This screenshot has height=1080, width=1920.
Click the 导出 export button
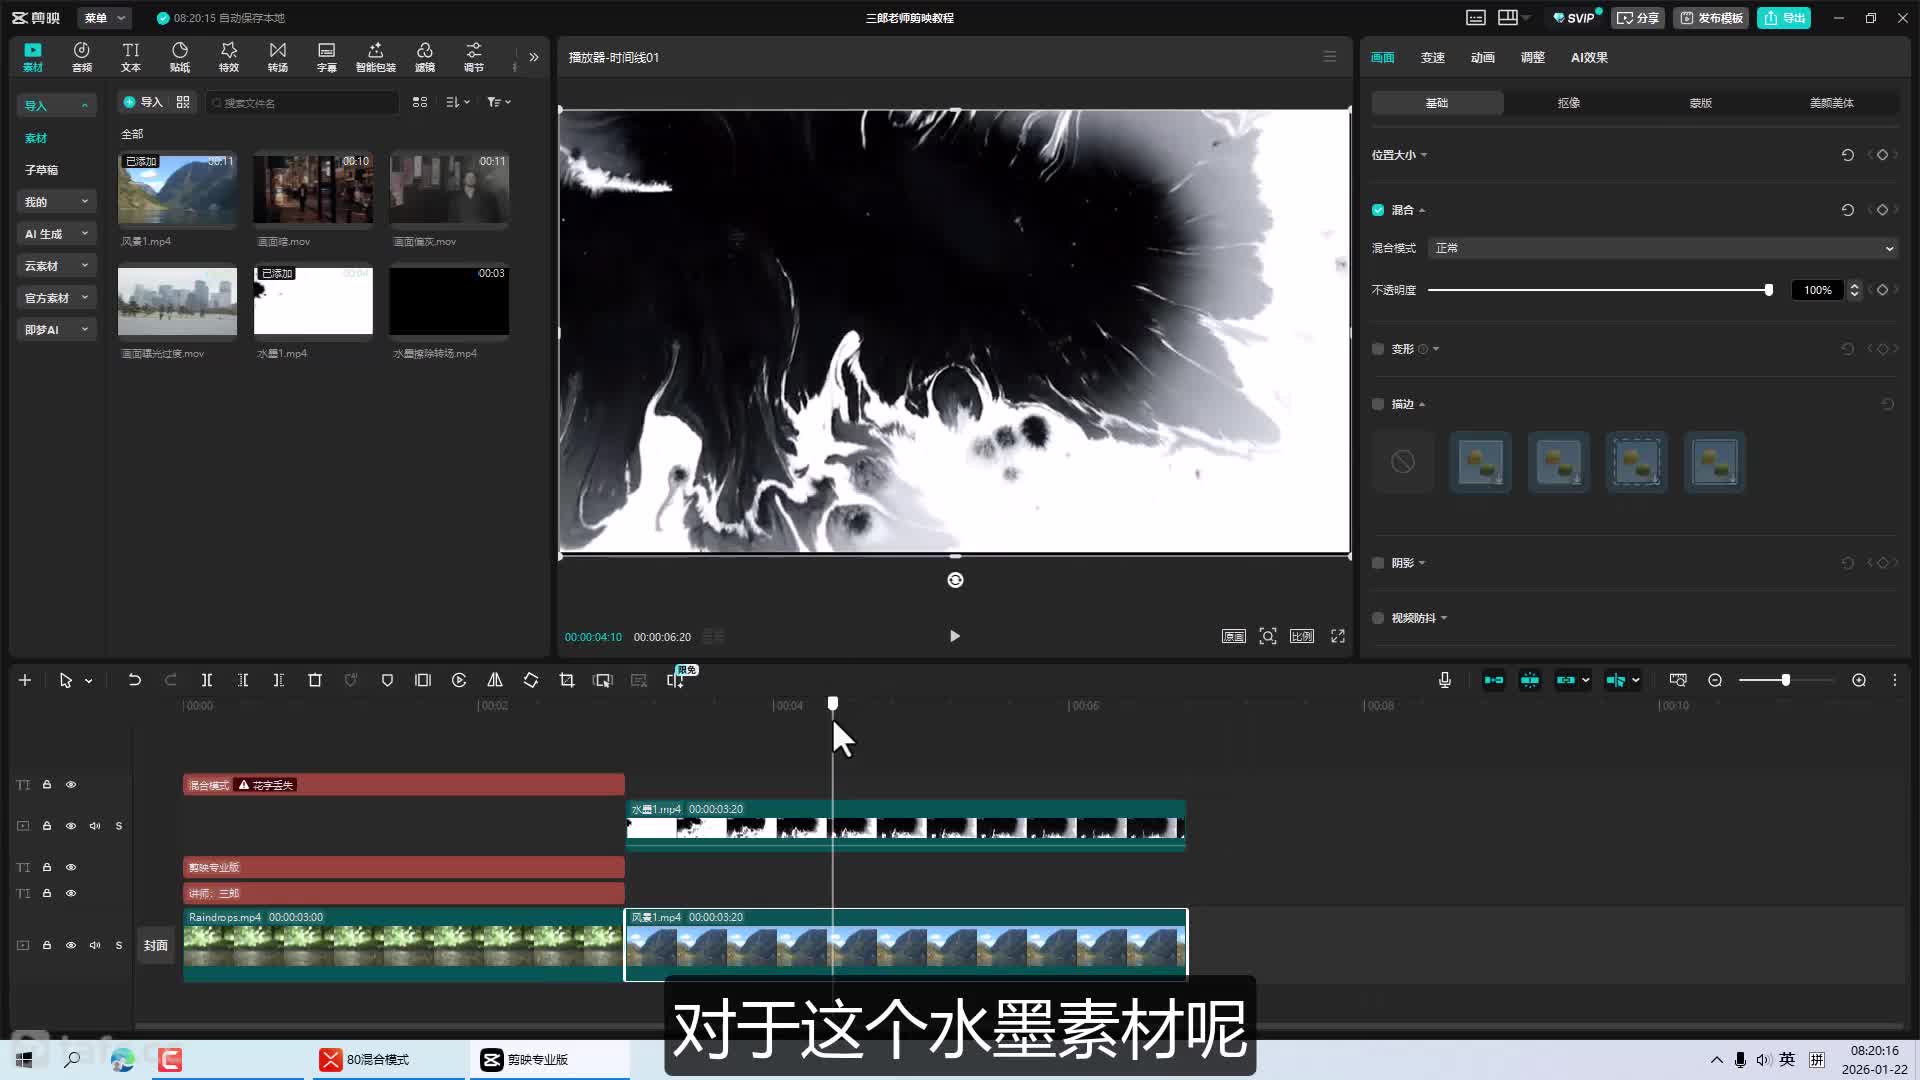(x=1784, y=18)
